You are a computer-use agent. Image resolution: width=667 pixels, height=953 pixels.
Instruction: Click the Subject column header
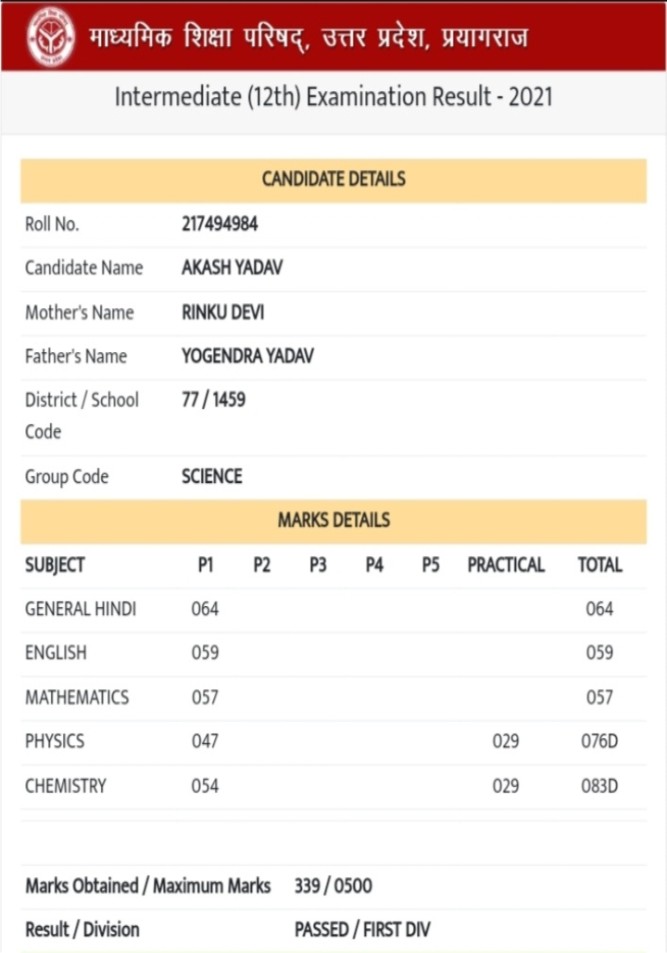(x=55, y=565)
